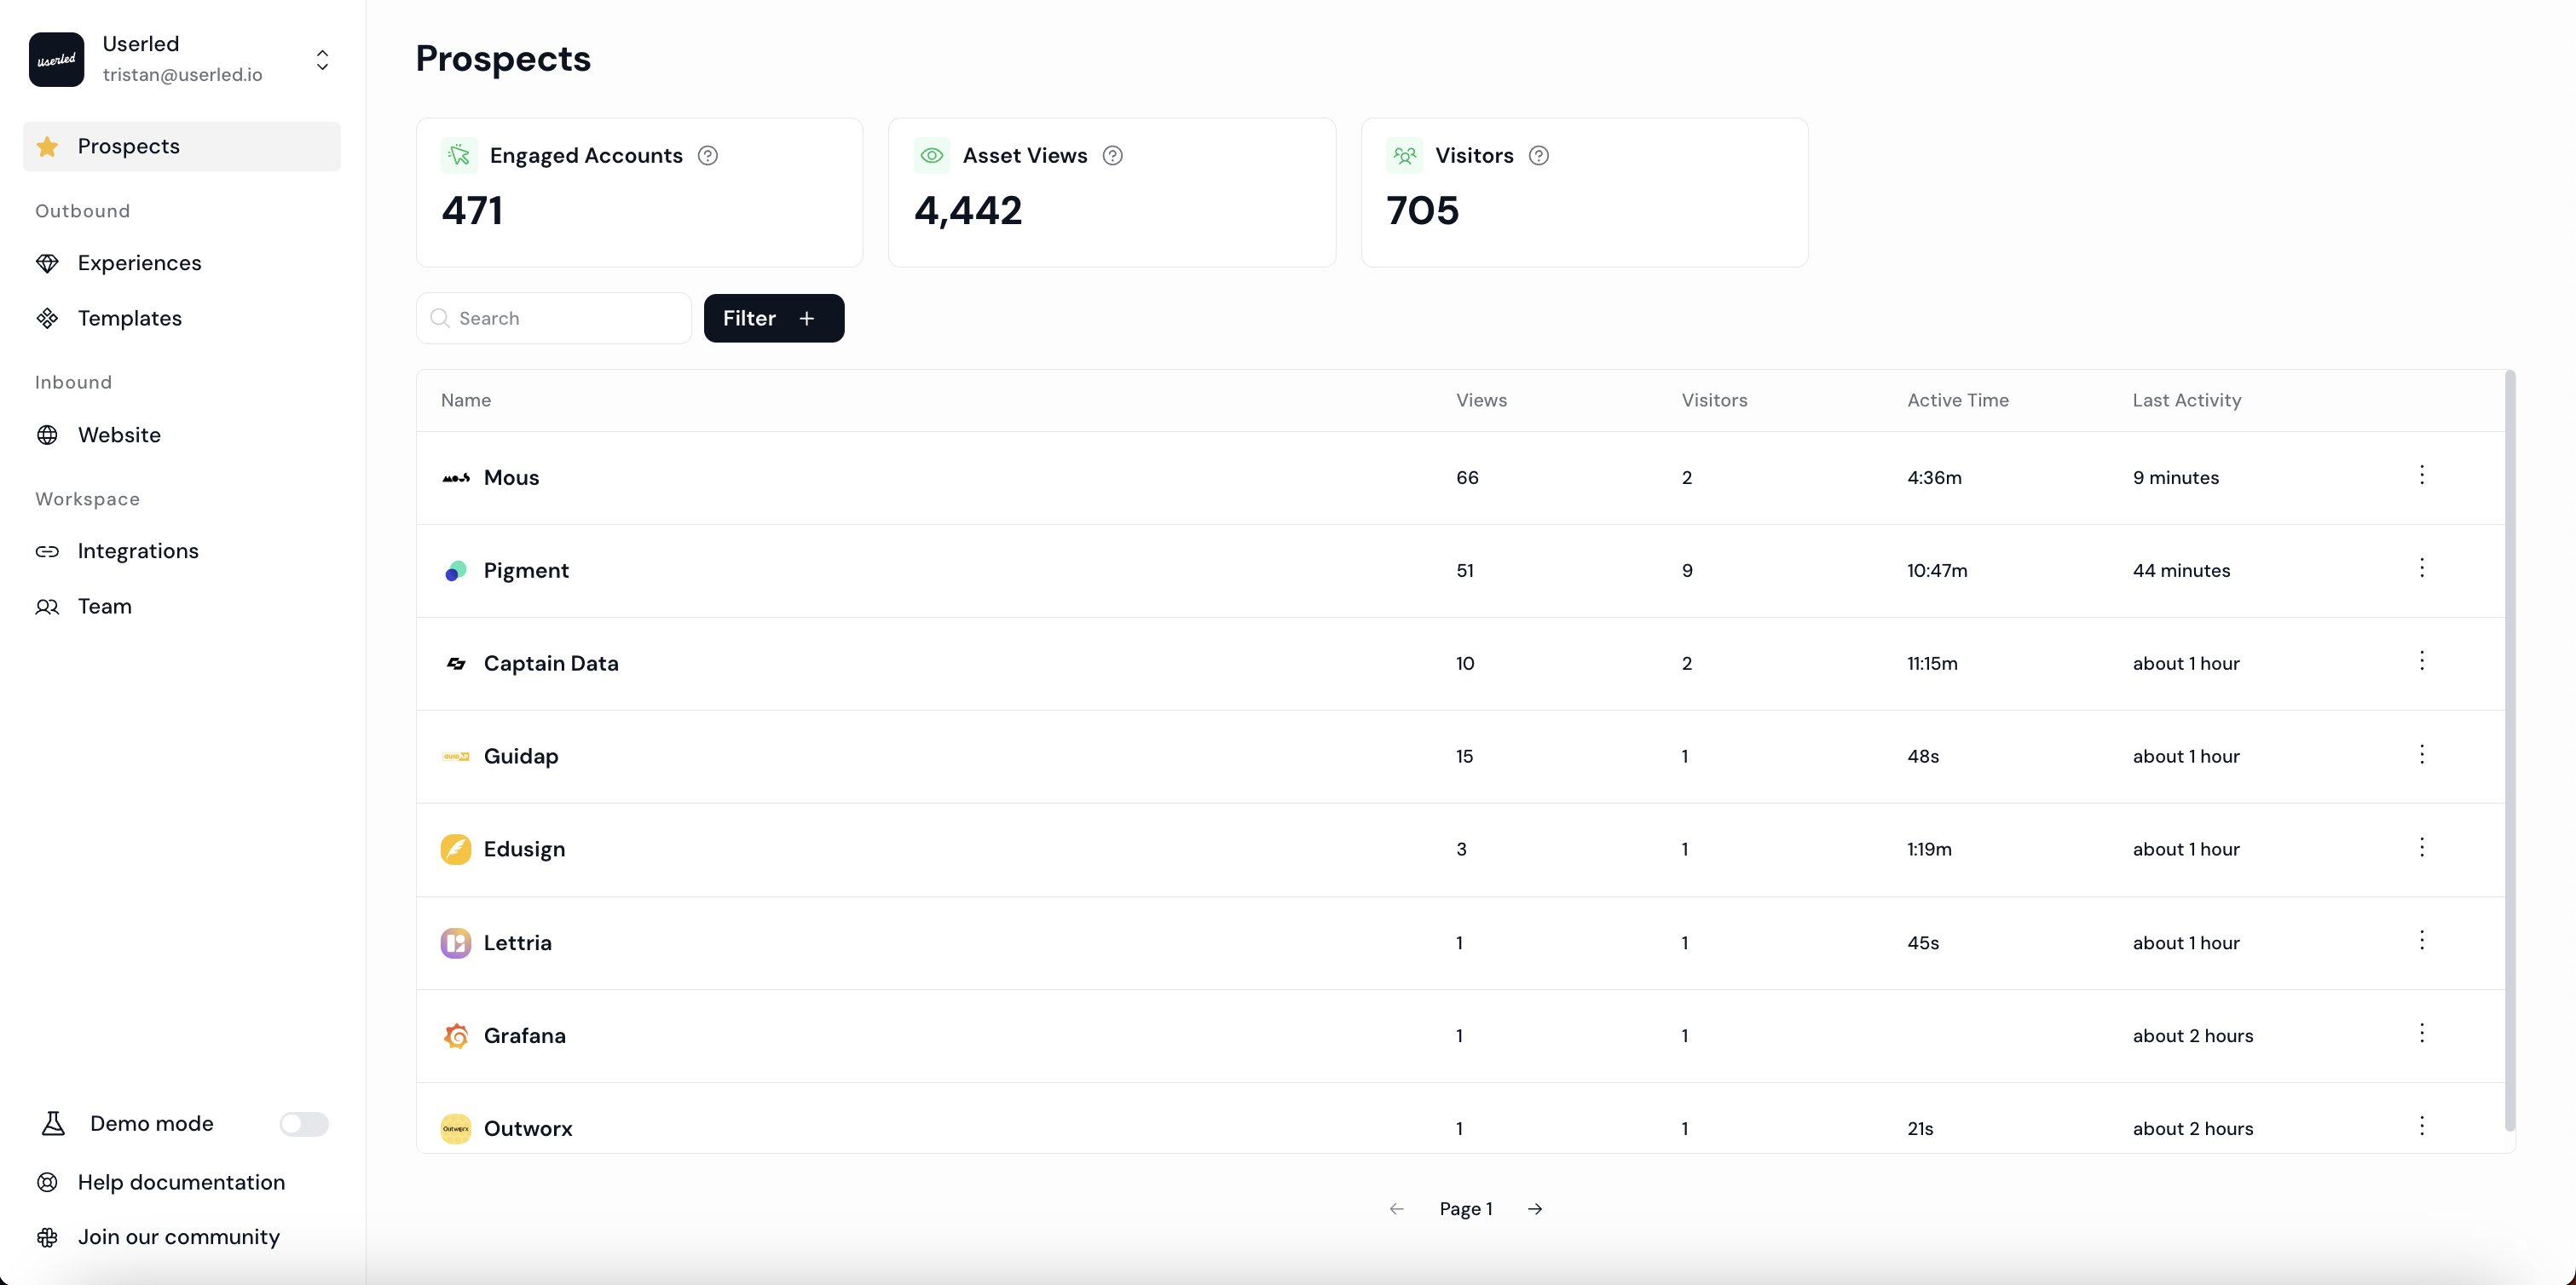Click the Search input field

point(566,318)
